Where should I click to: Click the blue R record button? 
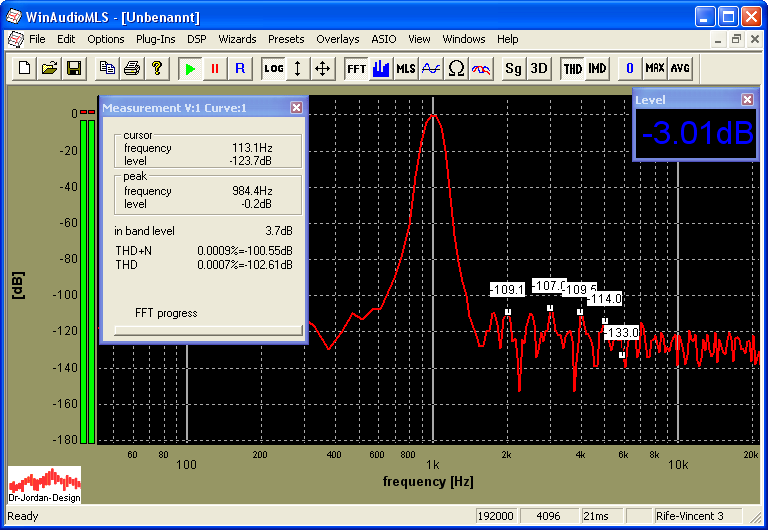[x=239, y=68]
